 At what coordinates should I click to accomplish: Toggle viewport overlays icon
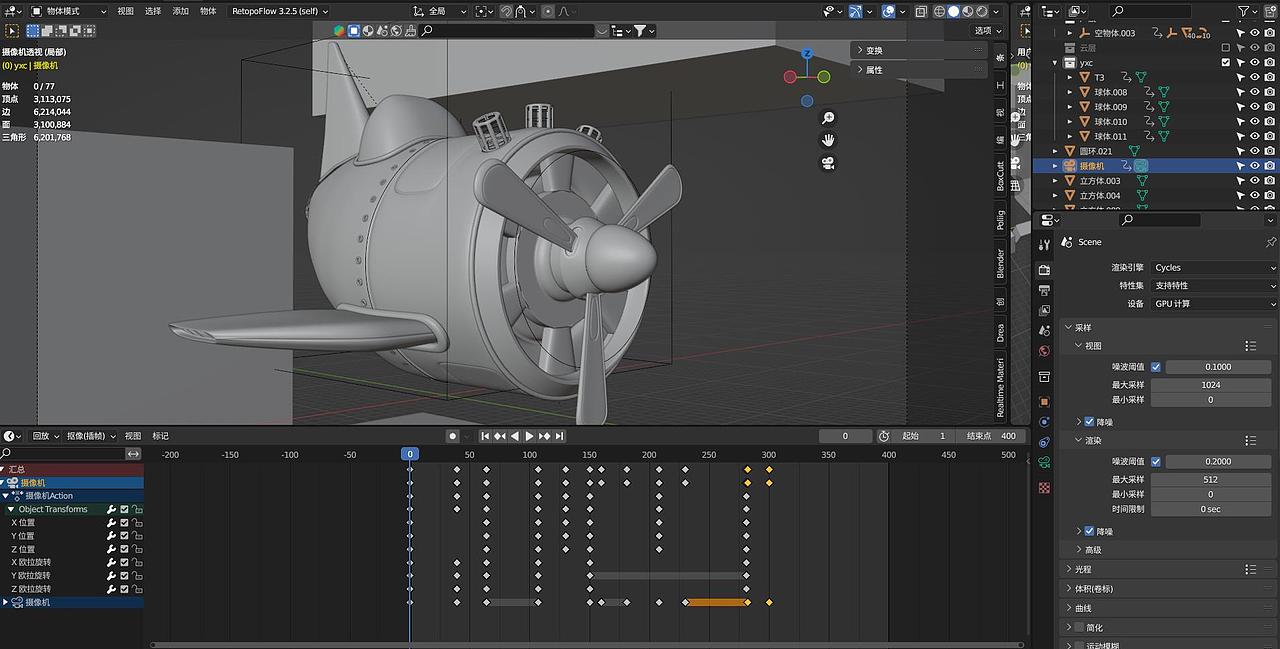point(887,11)
